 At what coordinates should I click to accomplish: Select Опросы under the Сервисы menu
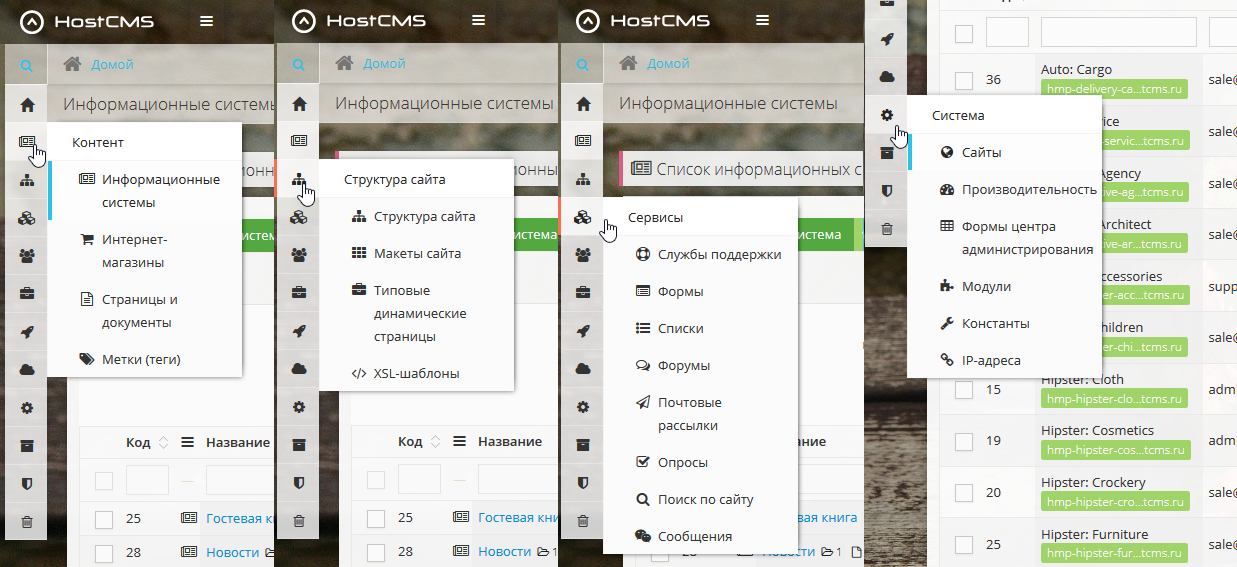[682, 463]
